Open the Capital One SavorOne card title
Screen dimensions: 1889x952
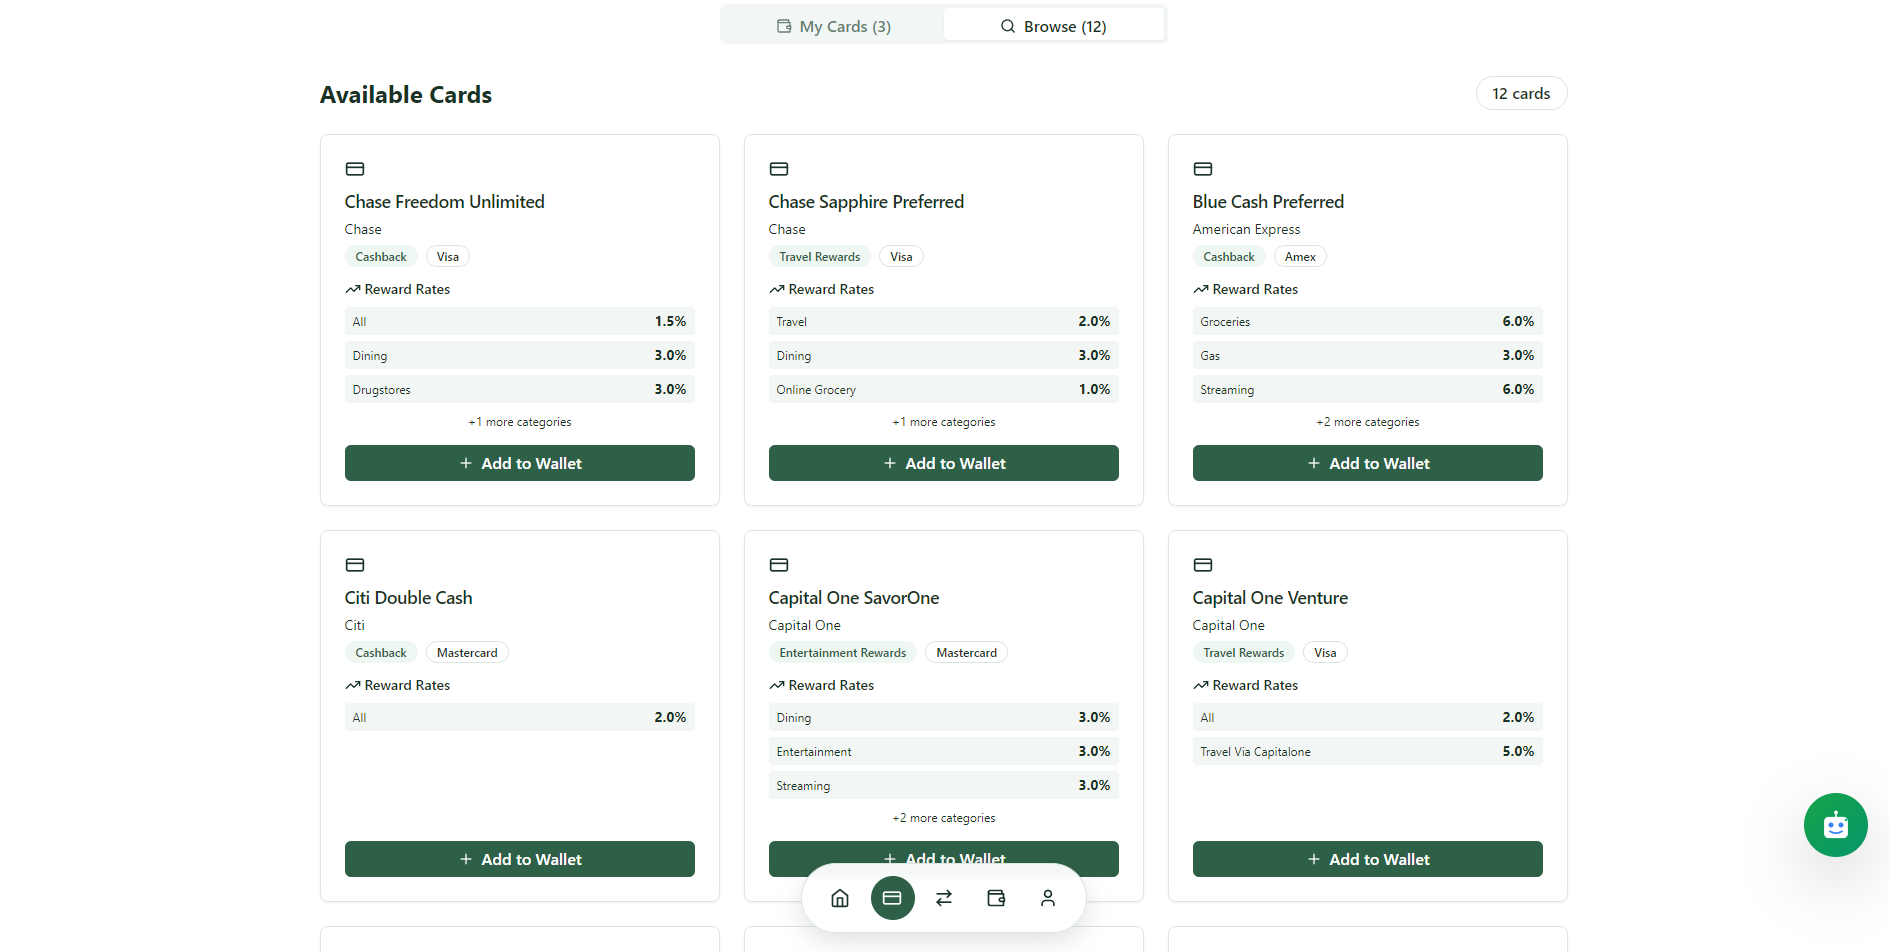pyautogui.click(x=854, y=598)
